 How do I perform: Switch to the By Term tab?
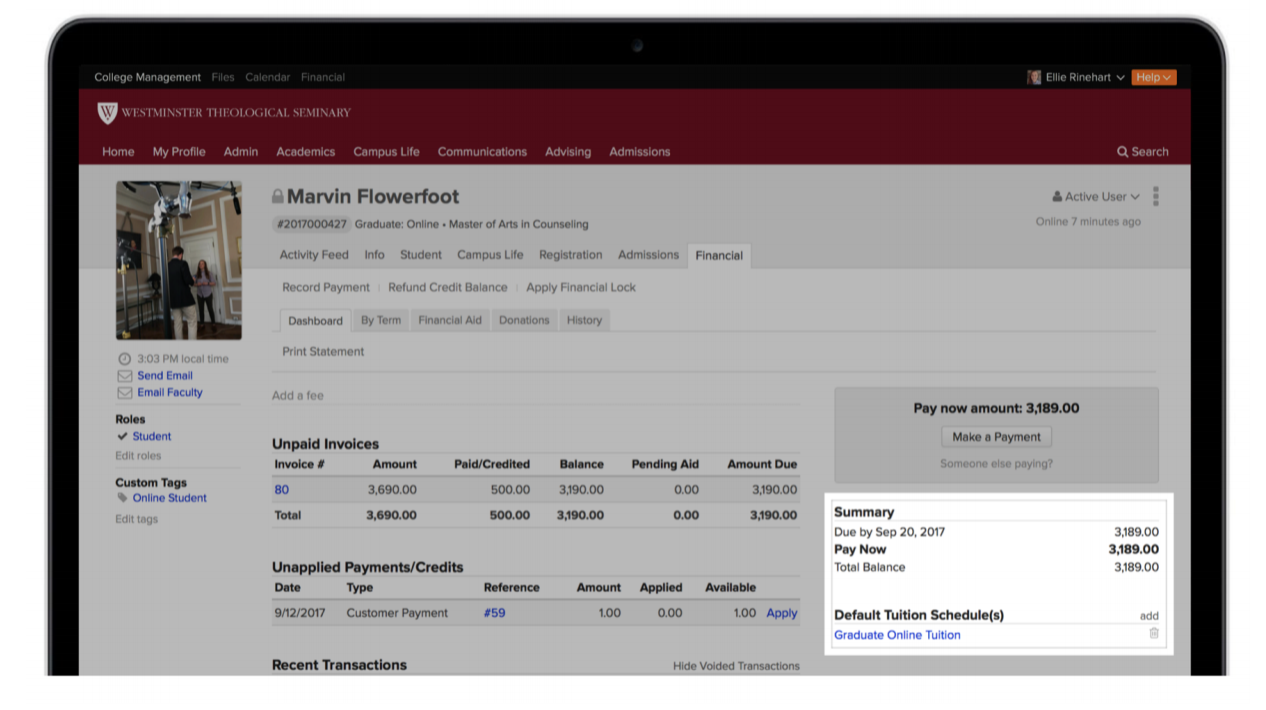click(x=380, y=321)
